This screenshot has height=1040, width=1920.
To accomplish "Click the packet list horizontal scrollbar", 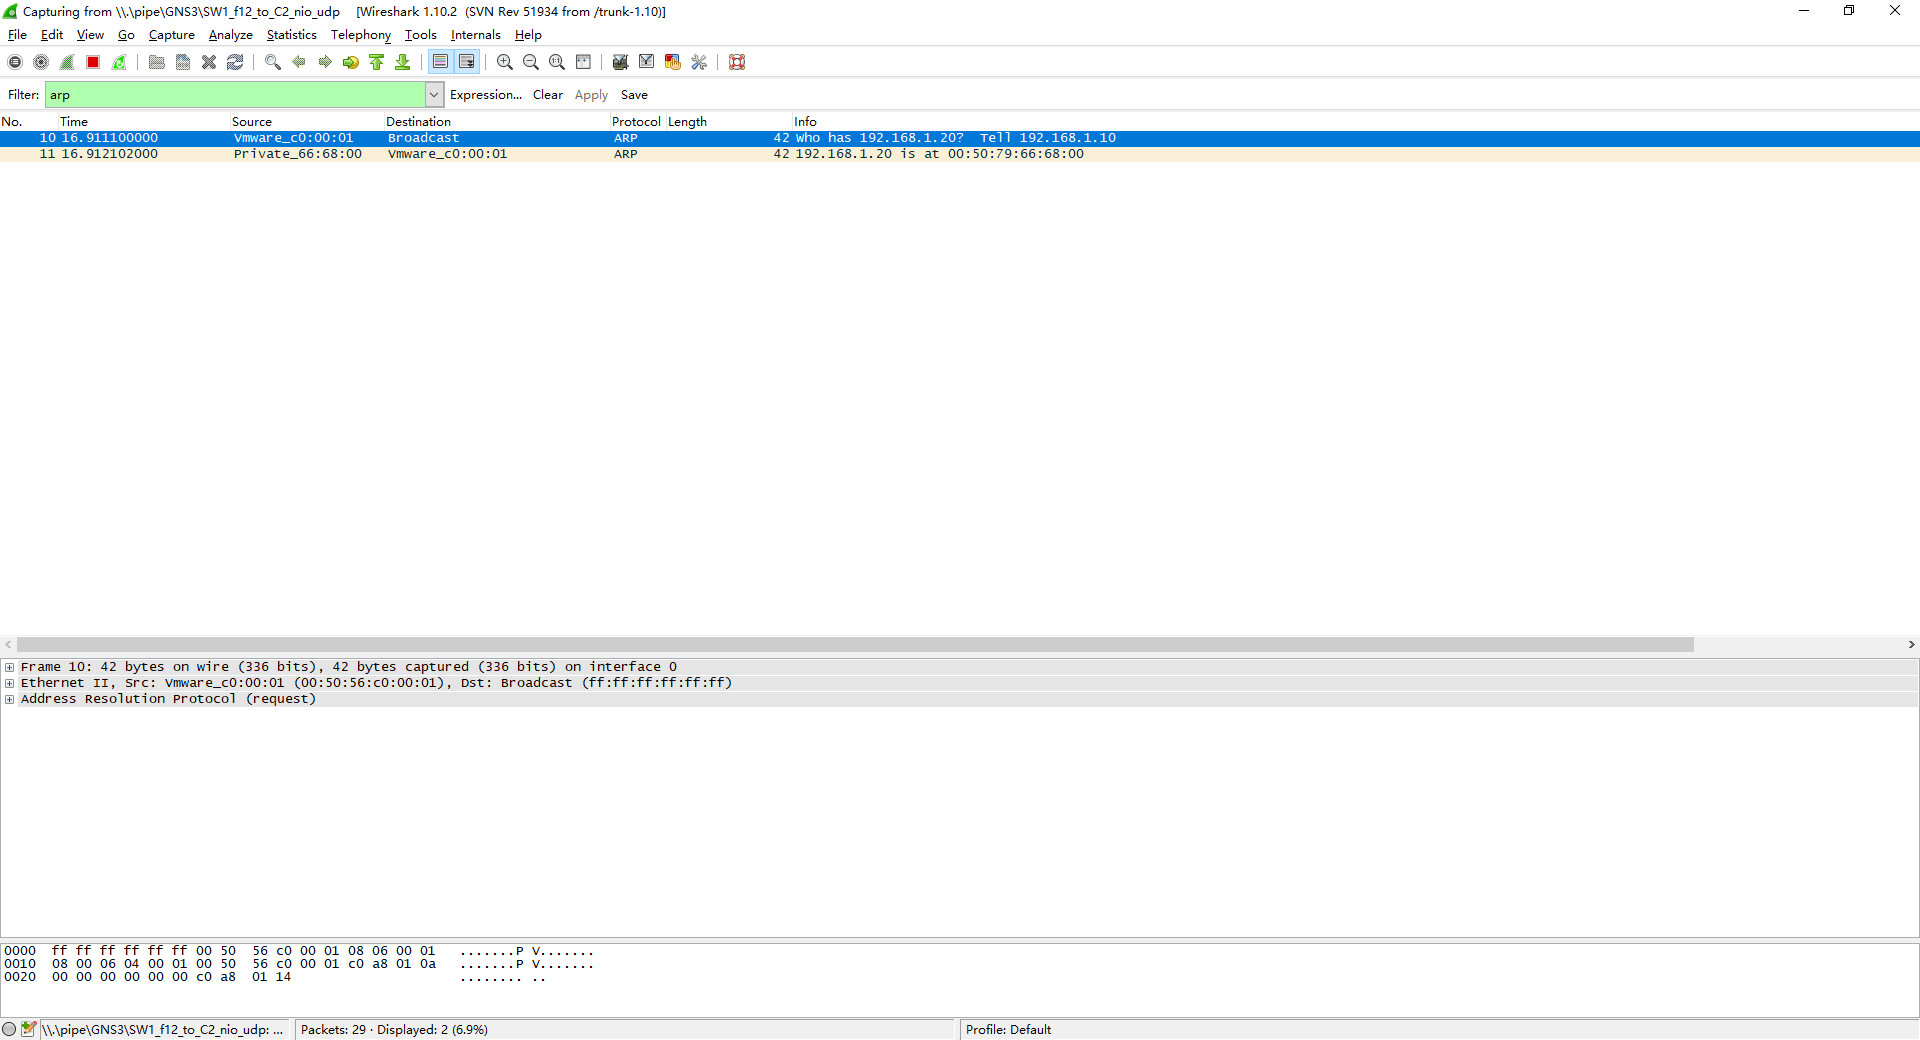I will [856, 645].
